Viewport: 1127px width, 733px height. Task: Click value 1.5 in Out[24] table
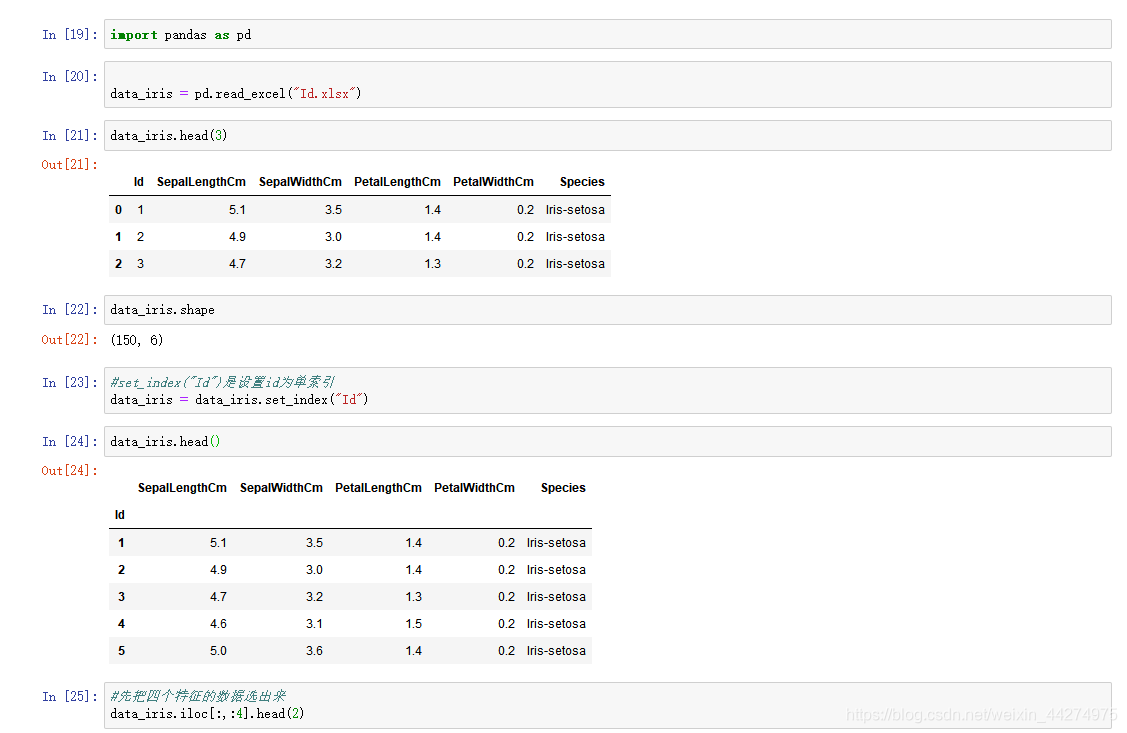(x=414, y=624)
